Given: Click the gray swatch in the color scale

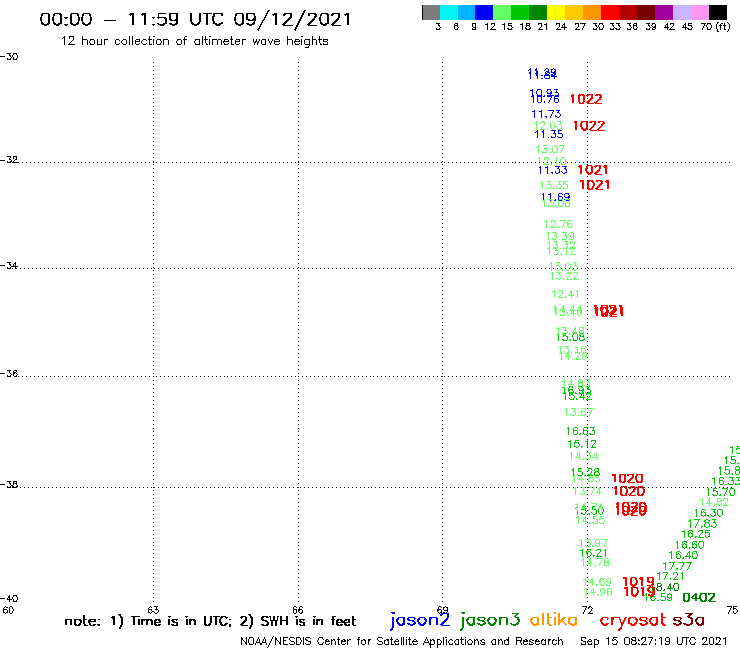Looking at the screenshot, I should [x=431, y=12].
